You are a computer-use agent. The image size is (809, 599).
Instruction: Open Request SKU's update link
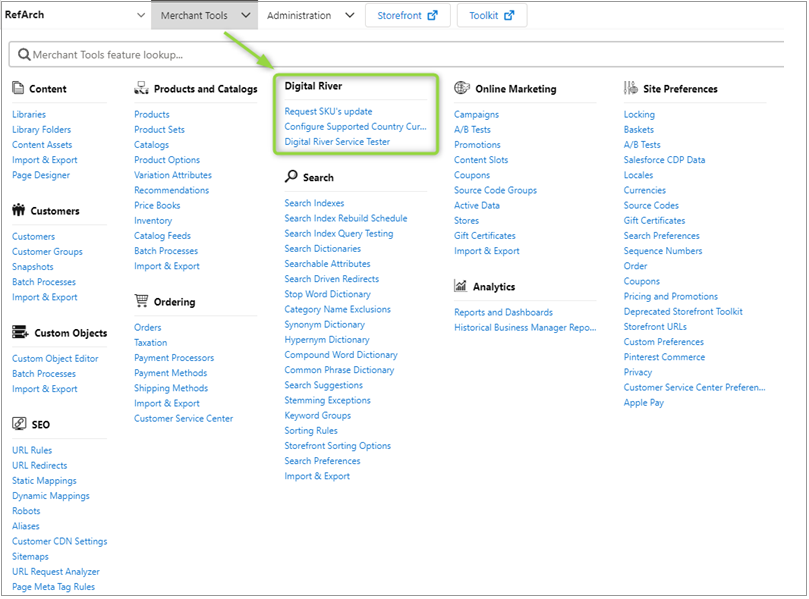(x=328, y=112)
